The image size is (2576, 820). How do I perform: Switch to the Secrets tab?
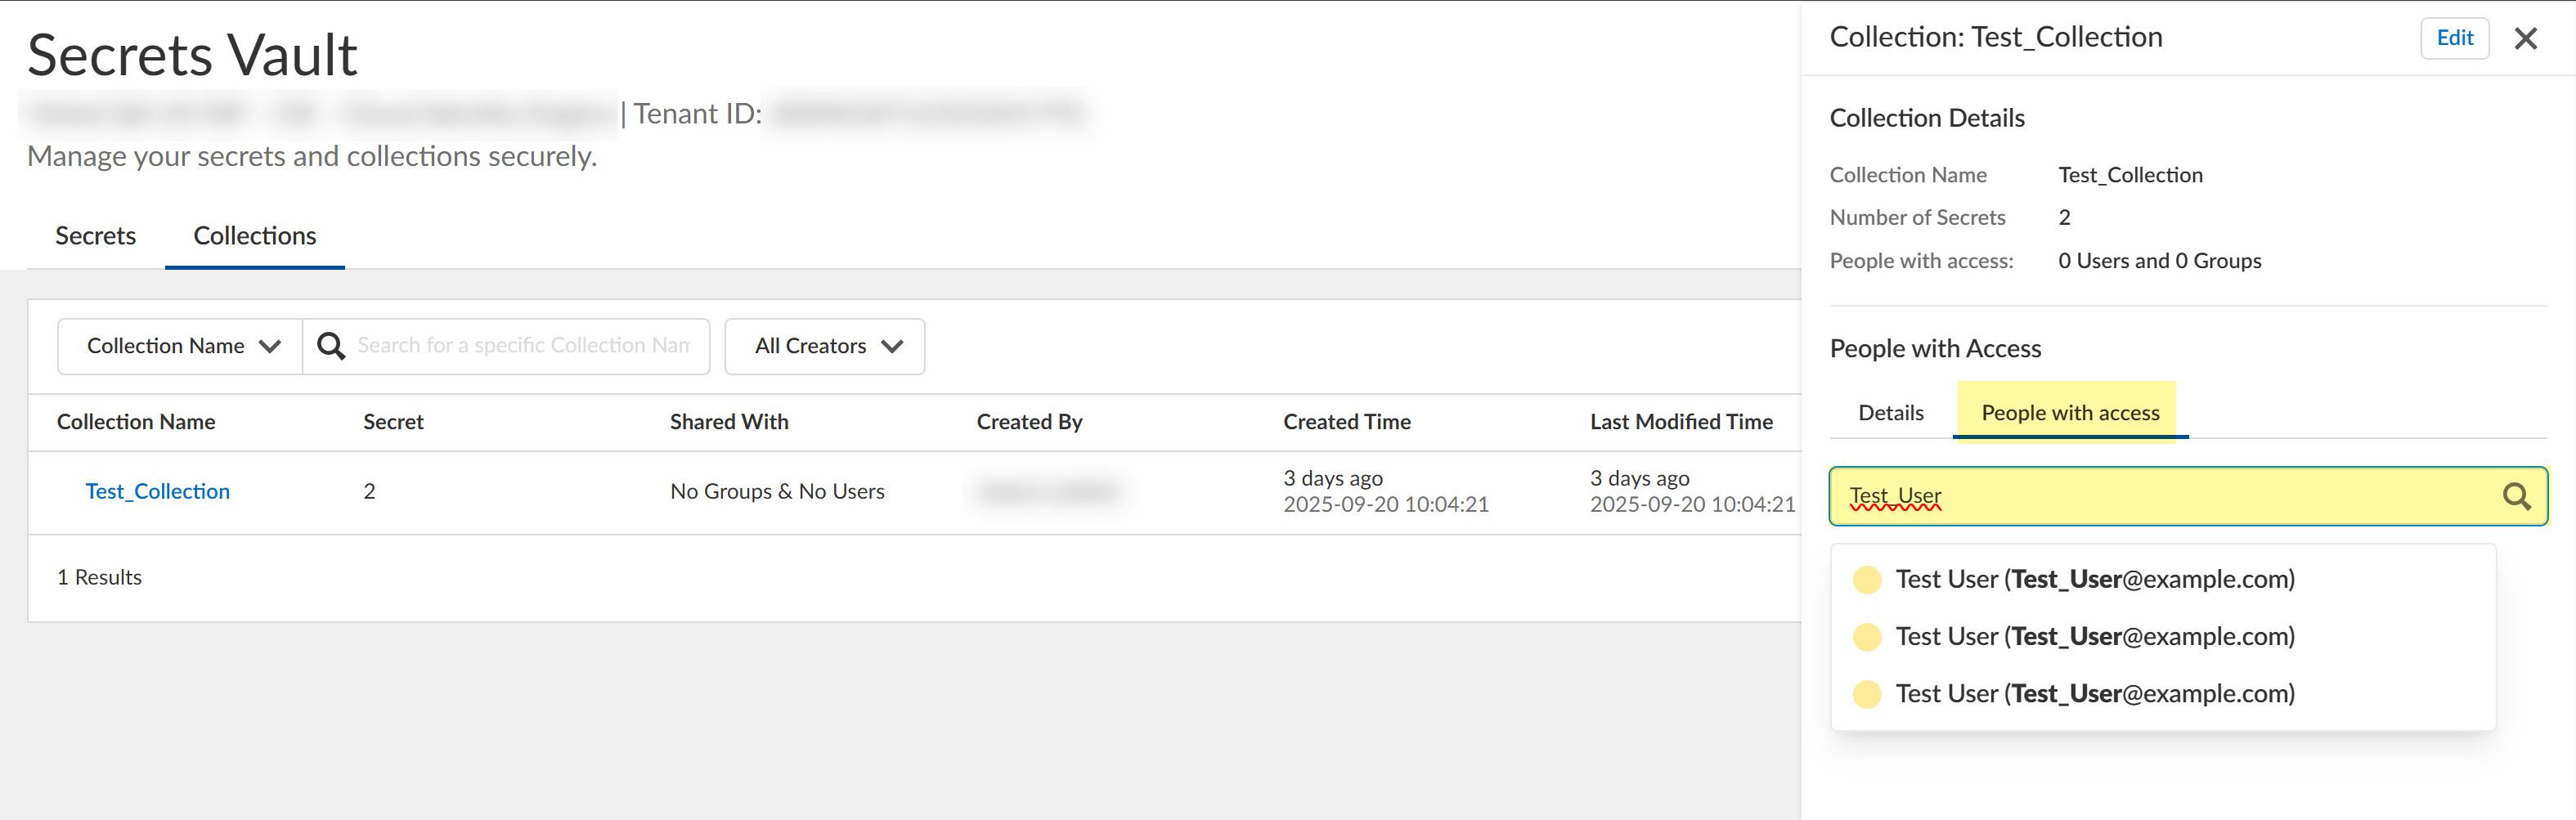[95, 236]
